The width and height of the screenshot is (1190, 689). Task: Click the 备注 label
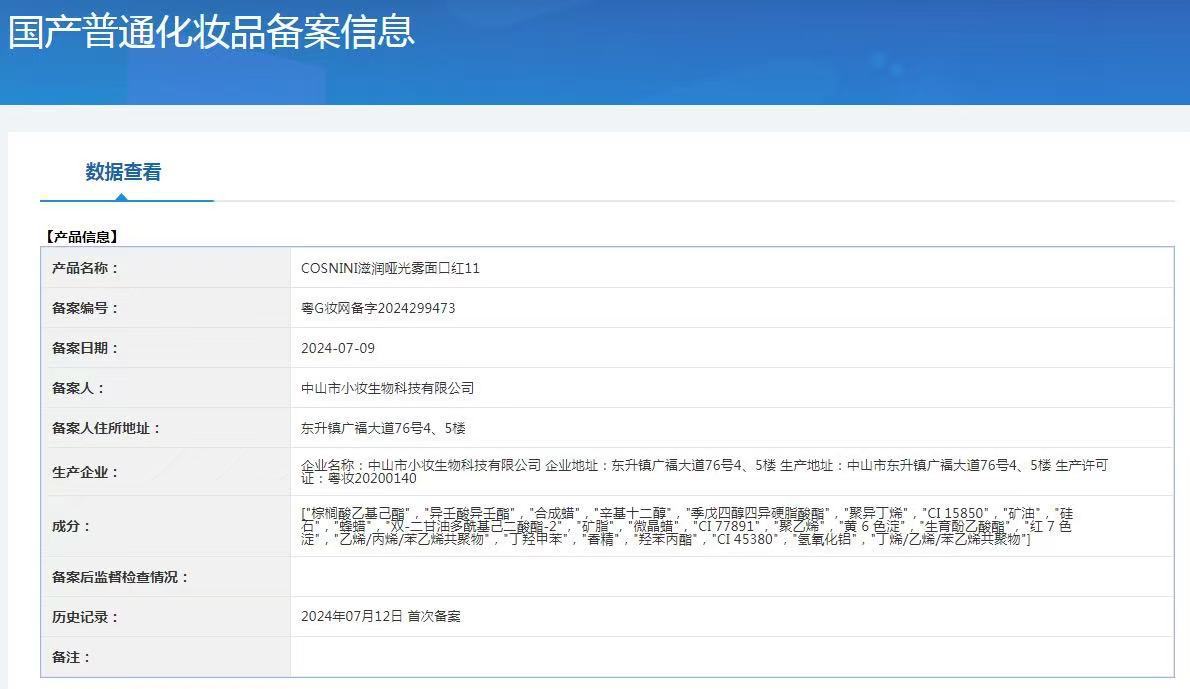pyautogui.click(x=71, y=657)
